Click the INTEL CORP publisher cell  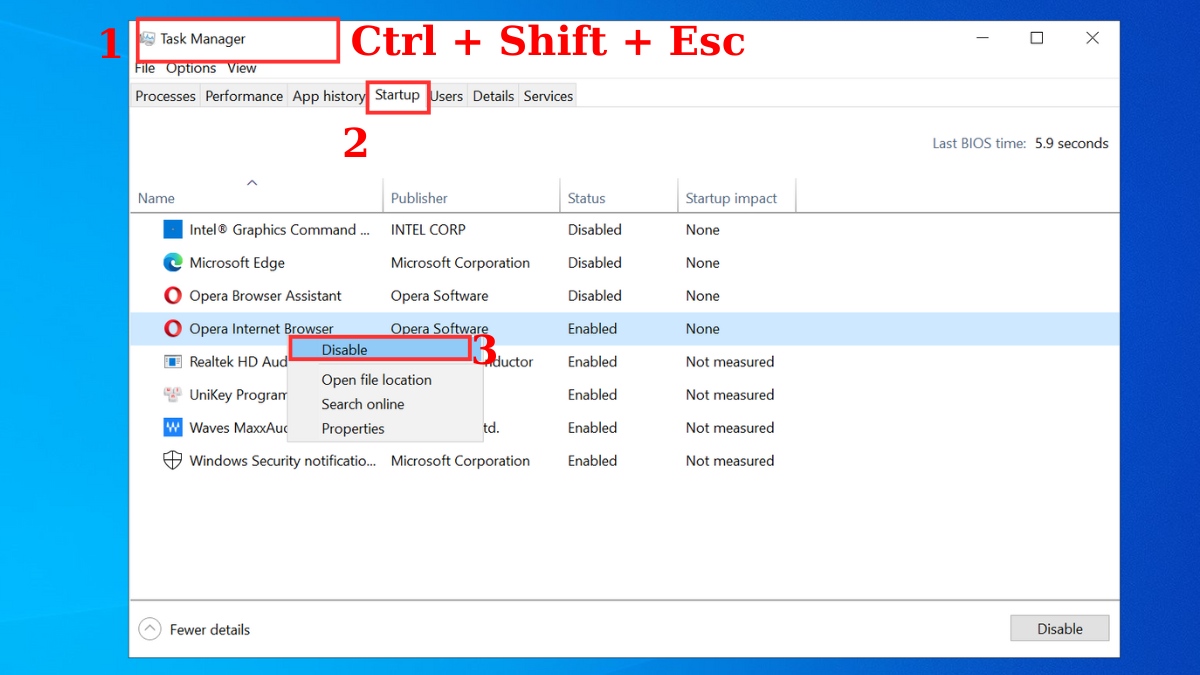tap(428, 229)
